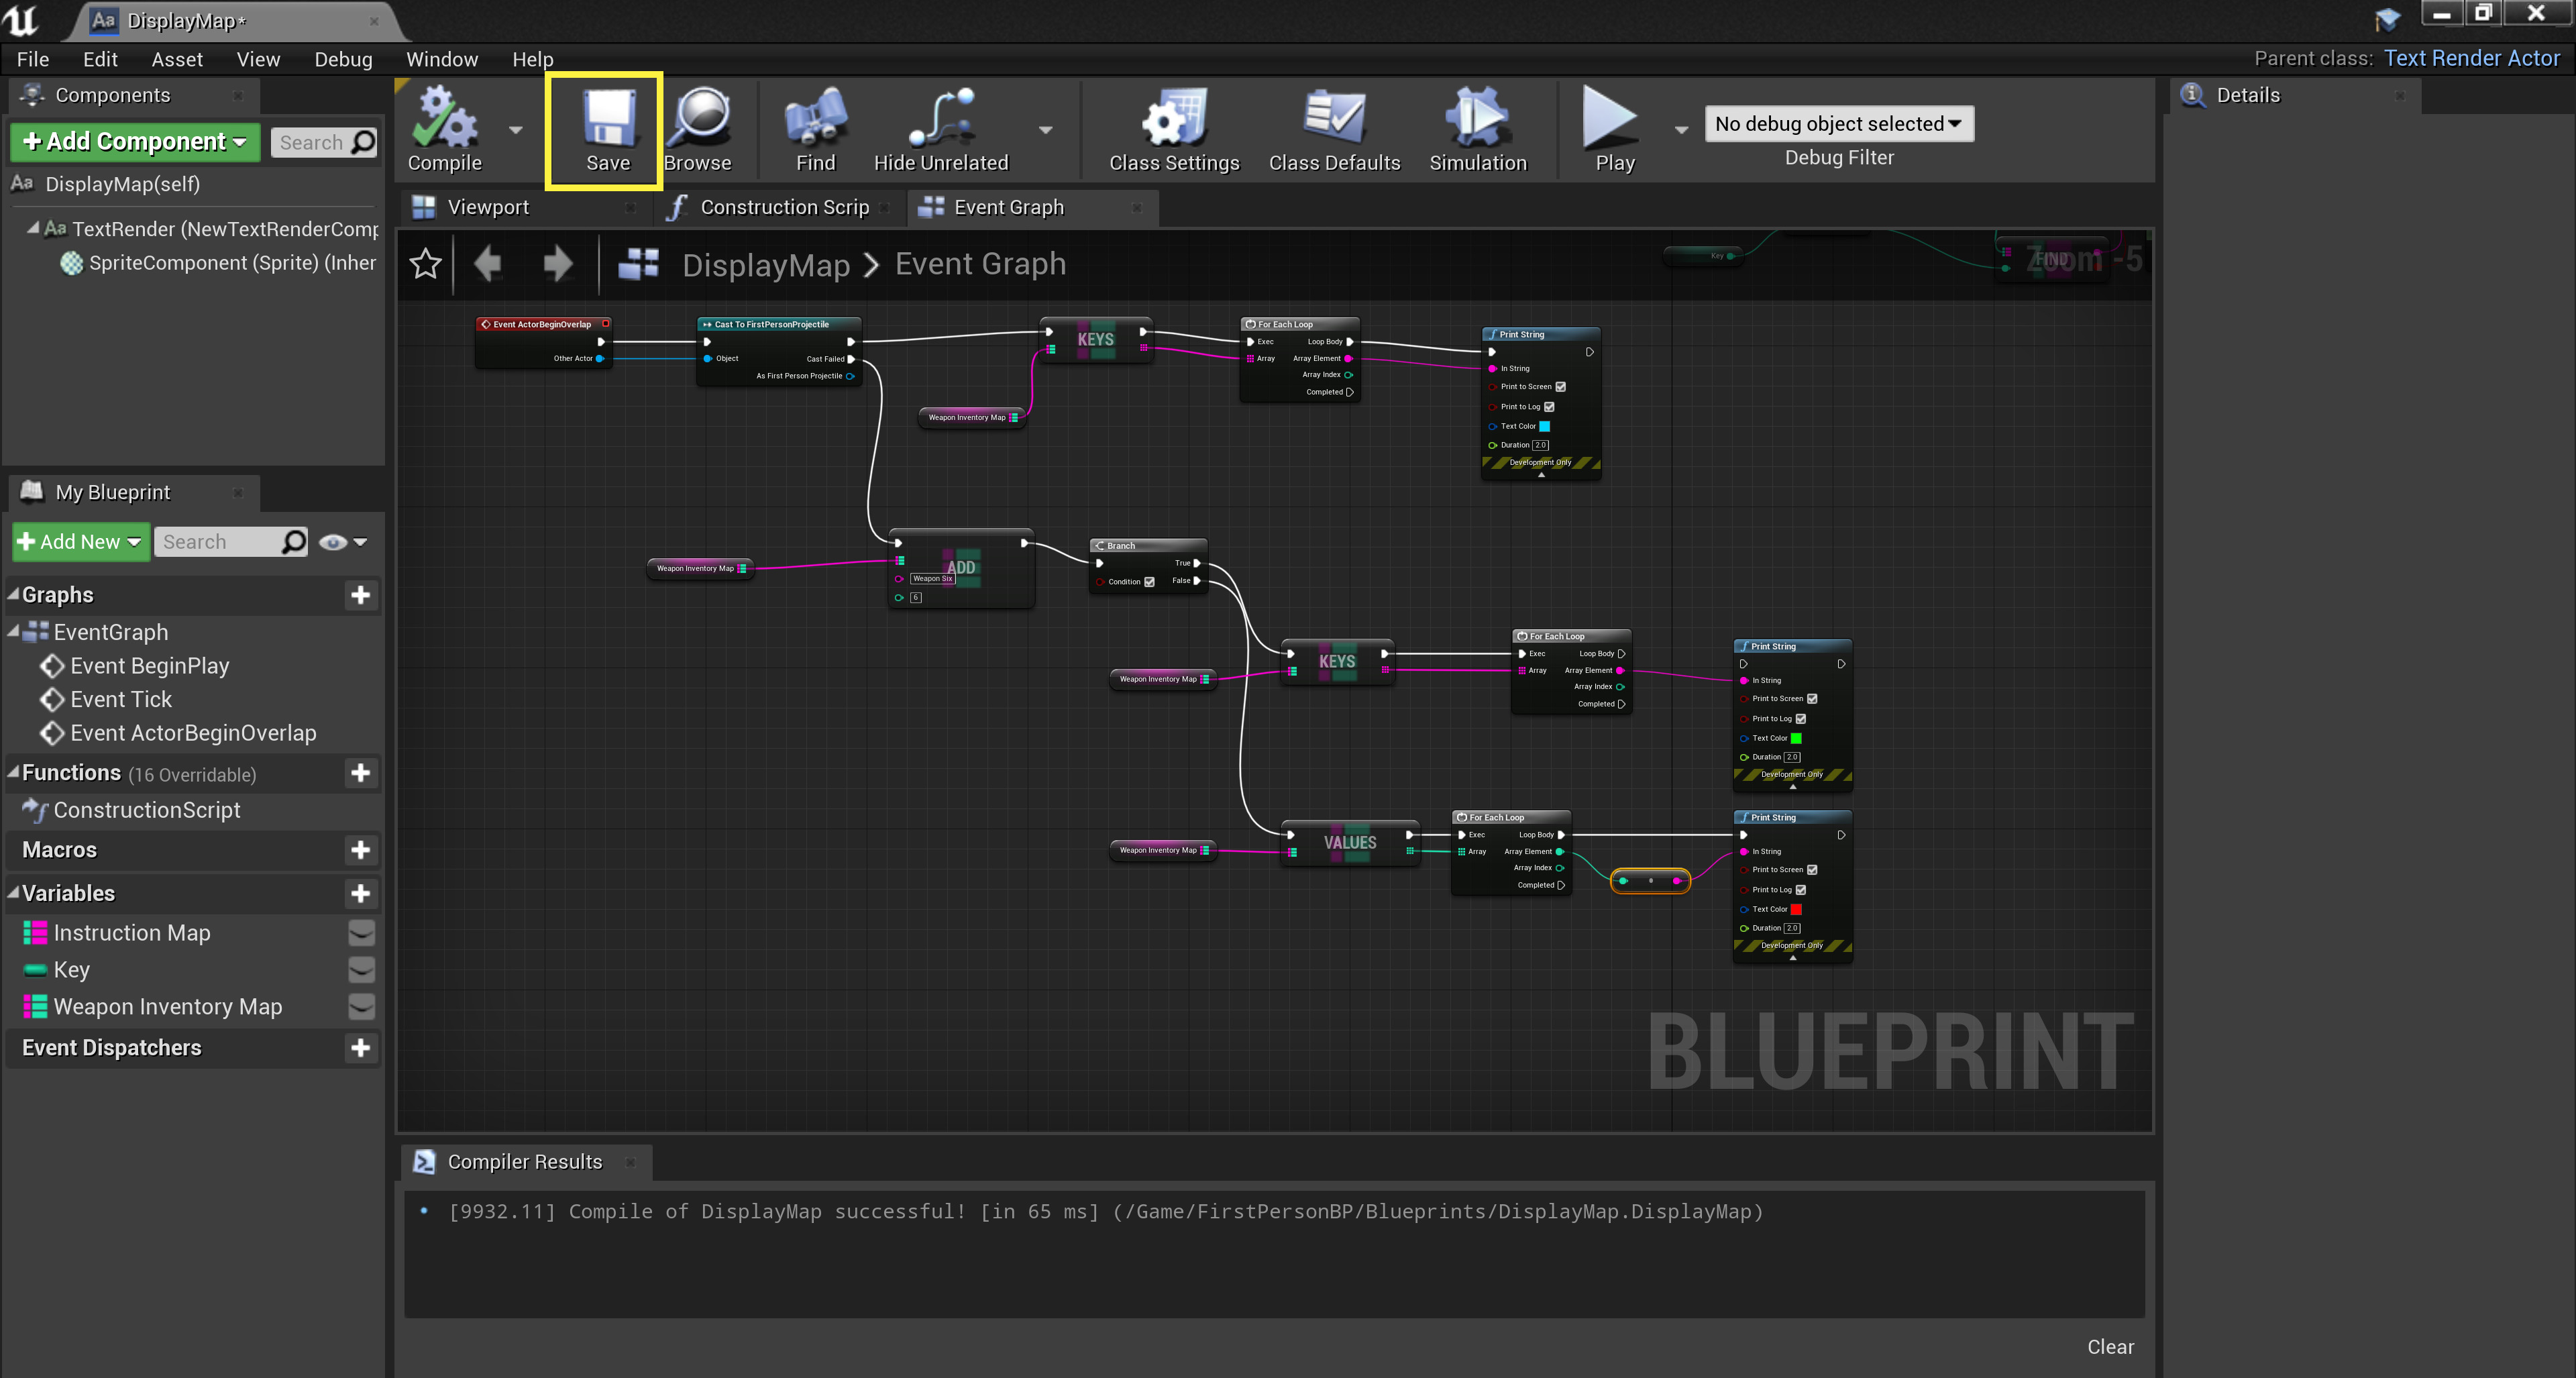
Task: Open the Text Render Actor parent class link
Action: point(2471,58)
